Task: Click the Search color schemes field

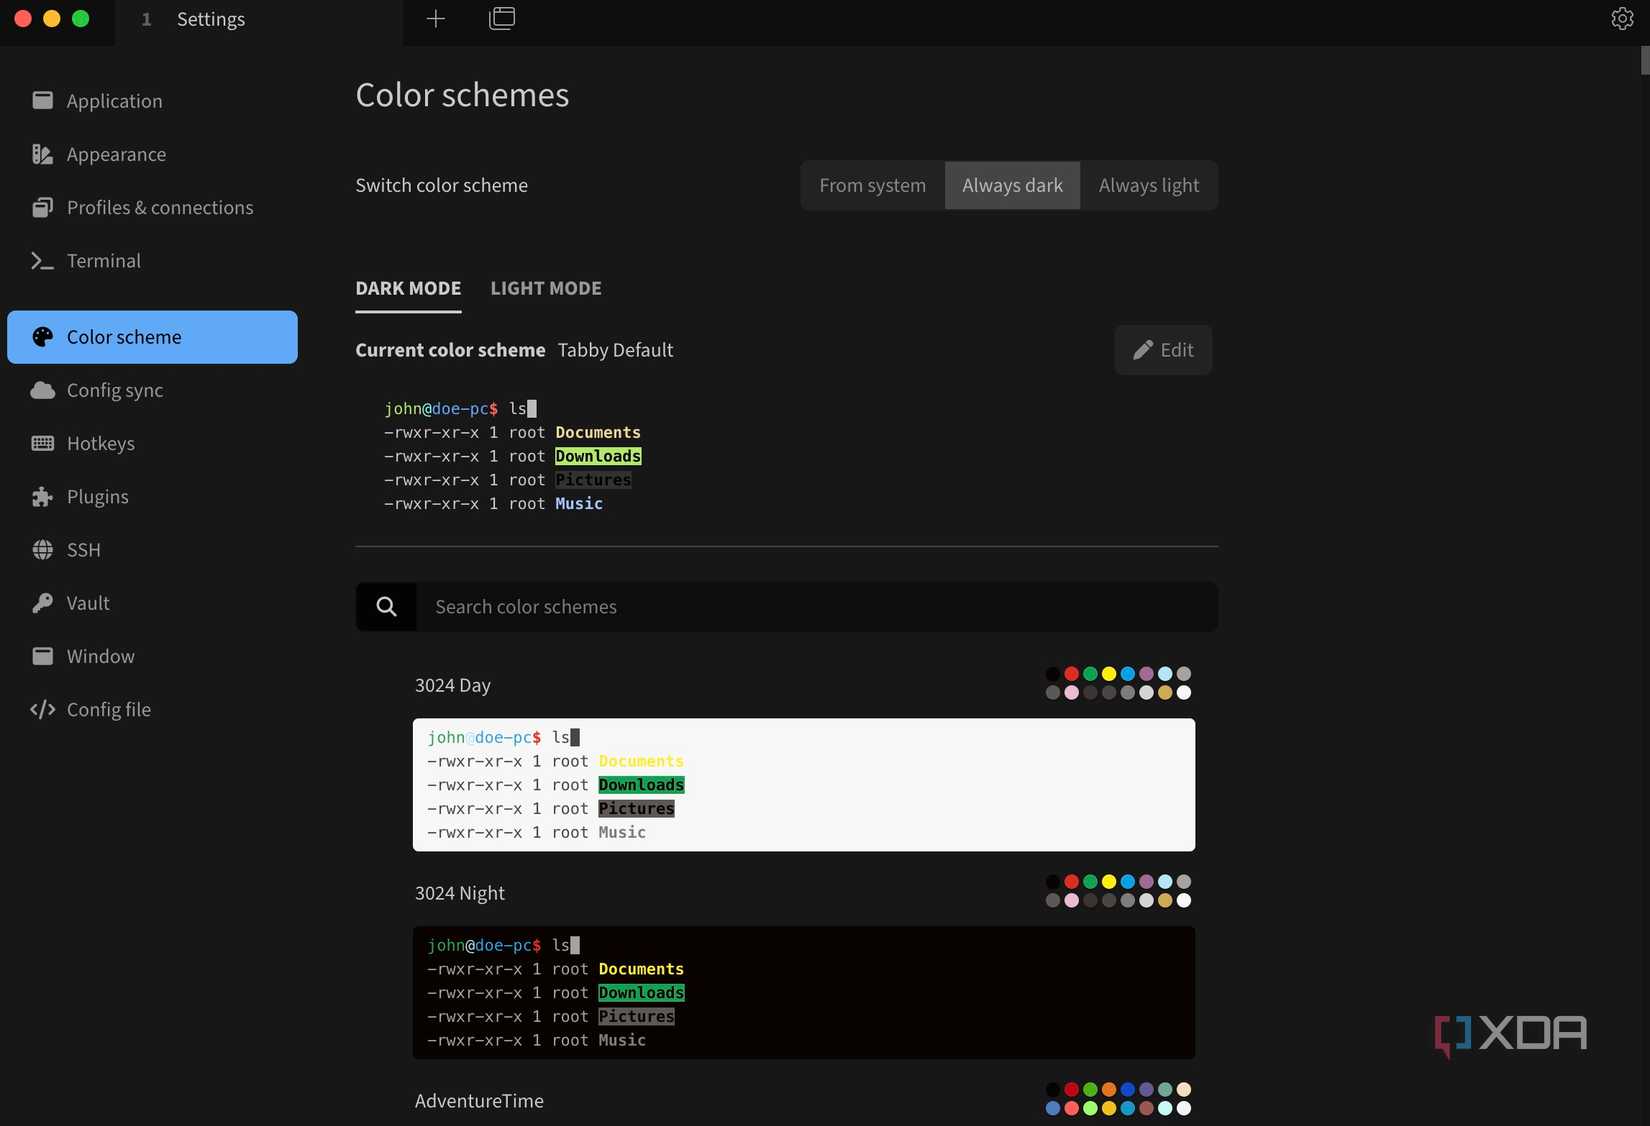Action: tap(815, 607)
